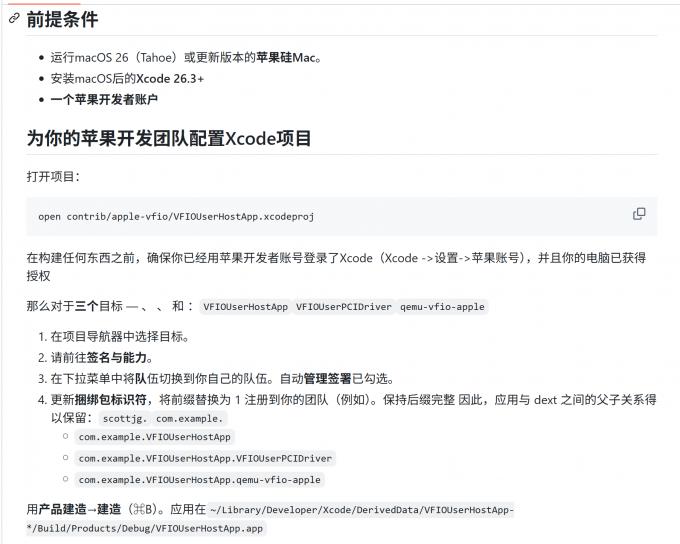
Task: Click the open contrib/apple-vfio code line
Action: [176, 216]
